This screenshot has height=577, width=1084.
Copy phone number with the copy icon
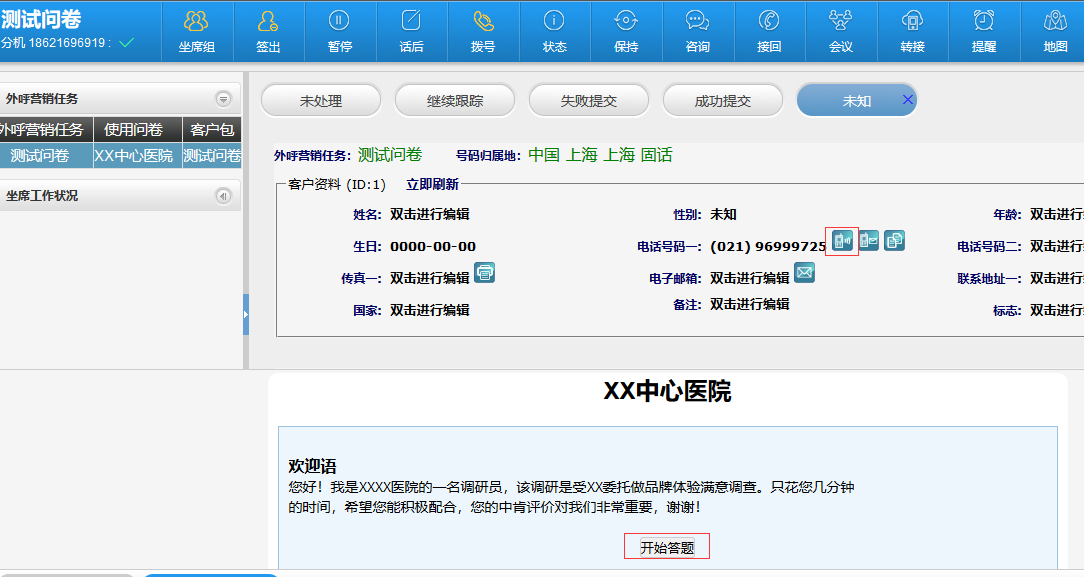[x=894, y=241]
